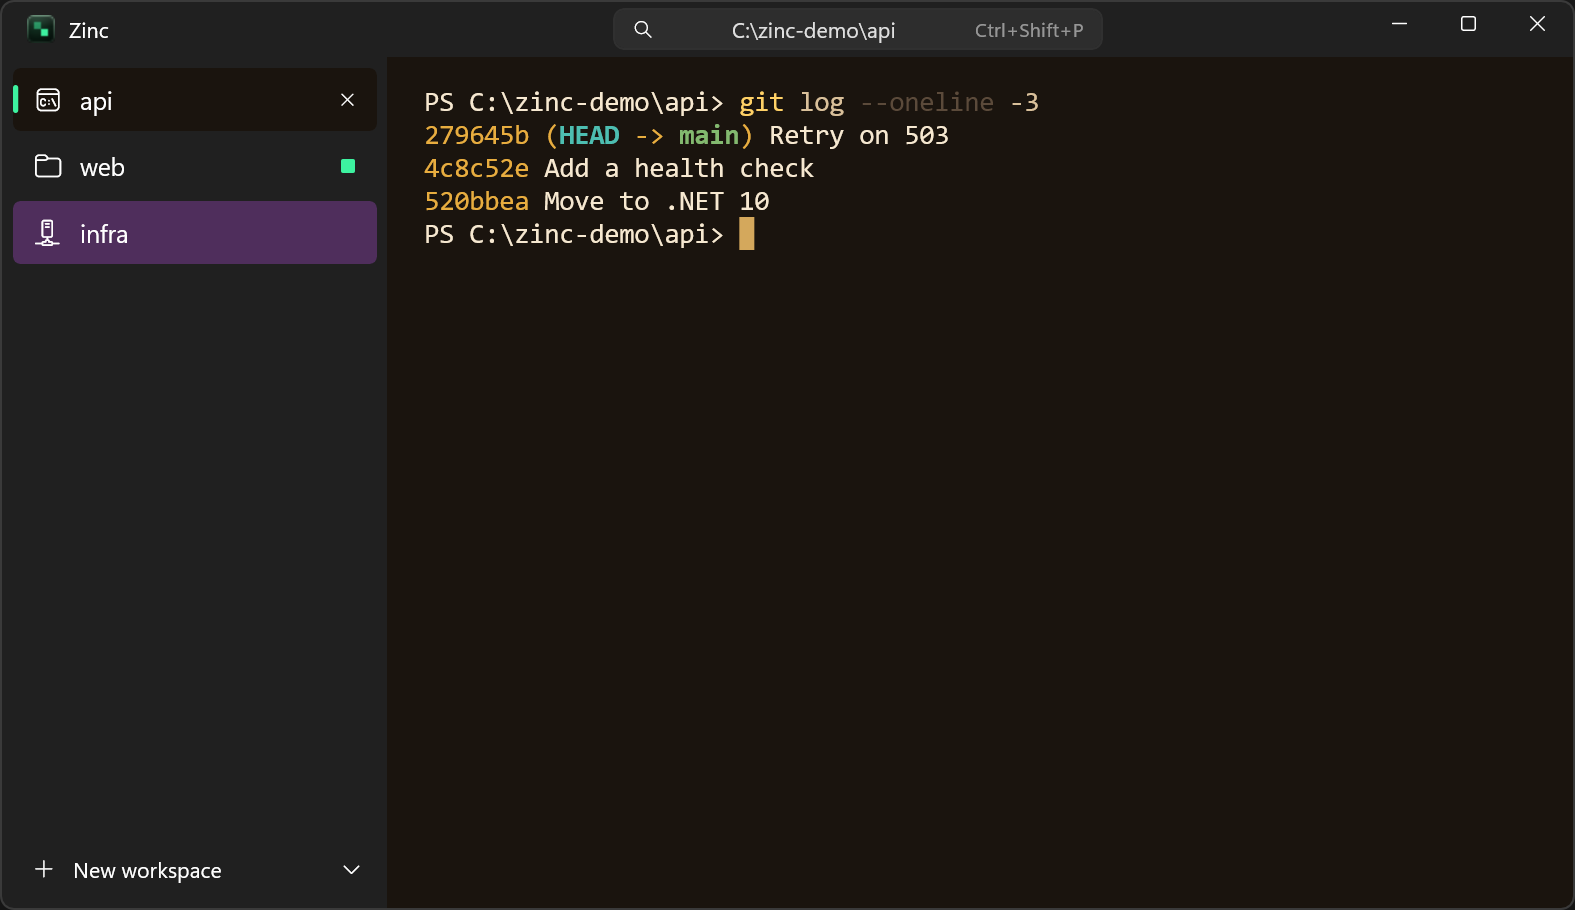
Task: Click the HEAD label in git log
Action: tap(589, 135)
